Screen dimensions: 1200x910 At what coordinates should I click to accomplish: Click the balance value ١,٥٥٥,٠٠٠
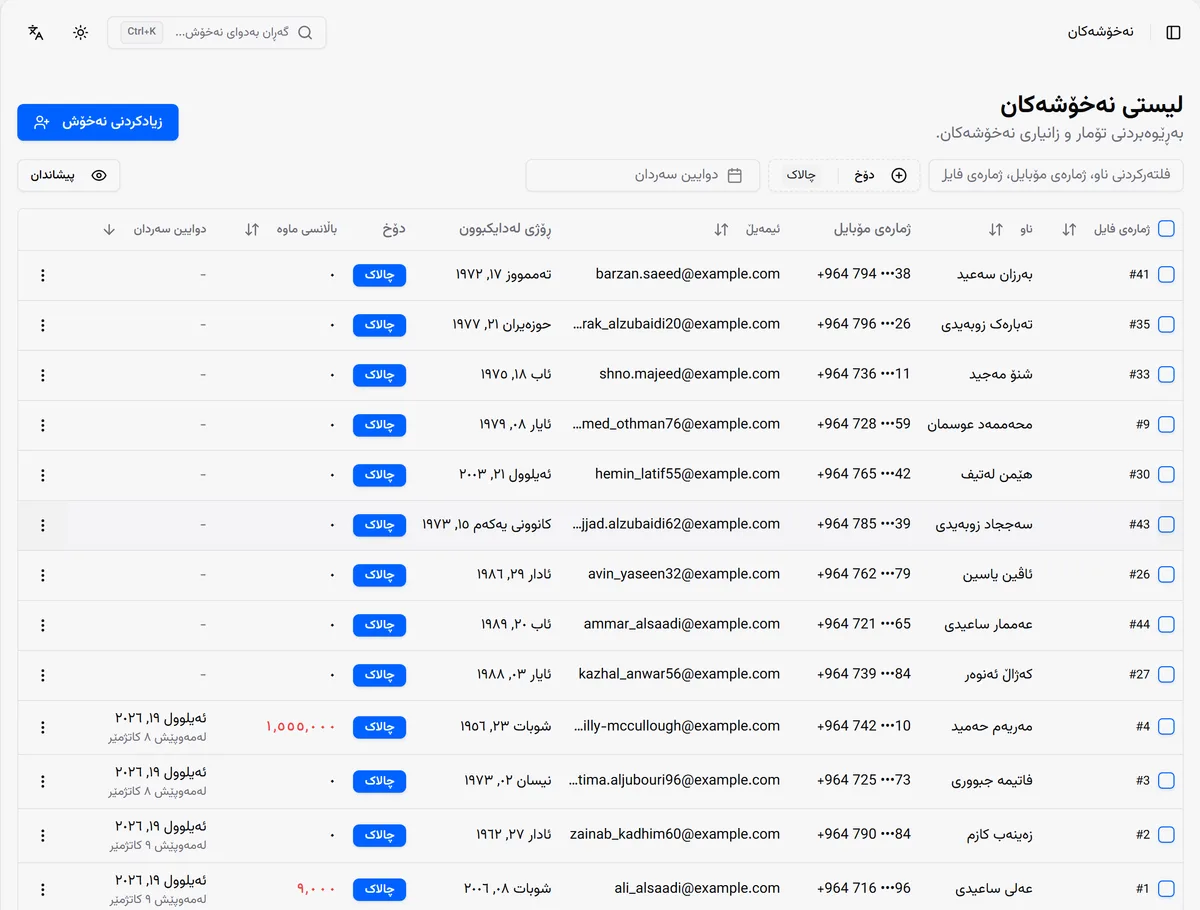(301, 726)
